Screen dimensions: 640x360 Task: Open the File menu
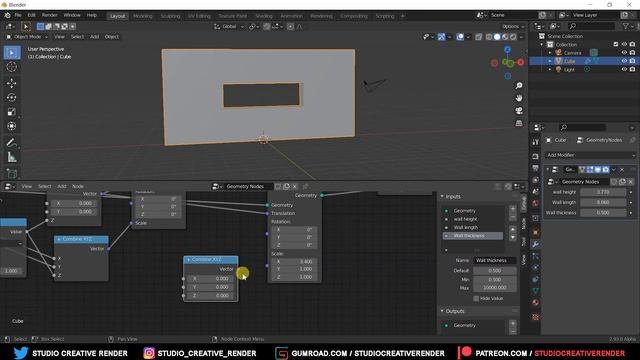click(18, 15)
